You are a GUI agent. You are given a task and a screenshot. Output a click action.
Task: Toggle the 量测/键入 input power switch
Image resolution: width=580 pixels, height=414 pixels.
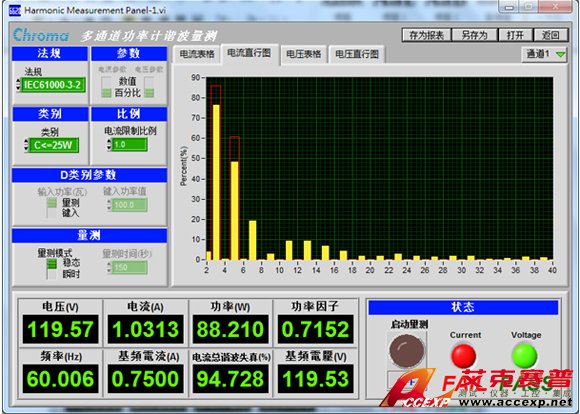[x=51, y=207]
